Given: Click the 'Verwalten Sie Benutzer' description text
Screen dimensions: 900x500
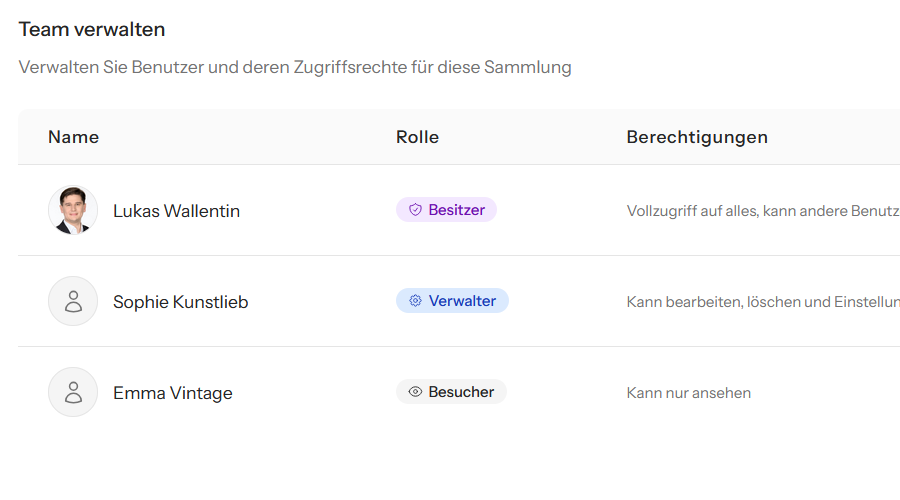Looking at the screenshot, I should click(295, 68).
